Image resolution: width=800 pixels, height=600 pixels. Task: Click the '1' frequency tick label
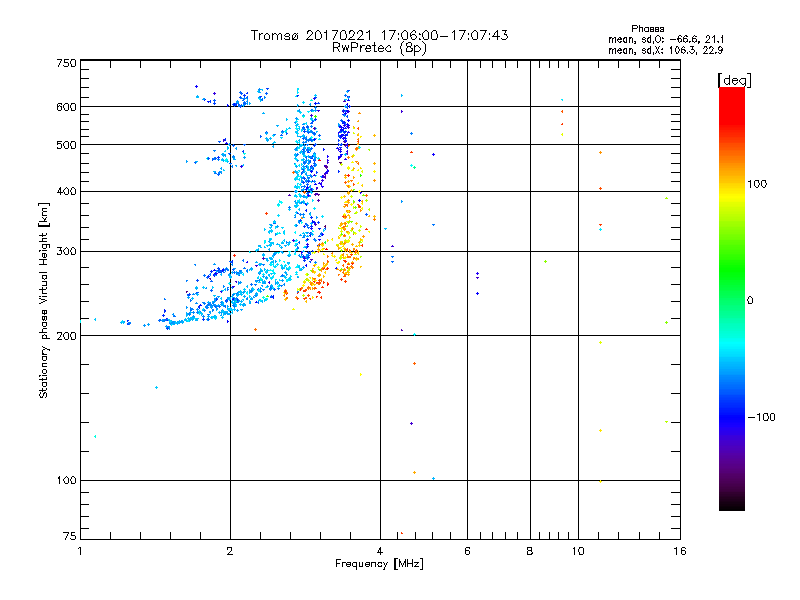coord(80,551)
